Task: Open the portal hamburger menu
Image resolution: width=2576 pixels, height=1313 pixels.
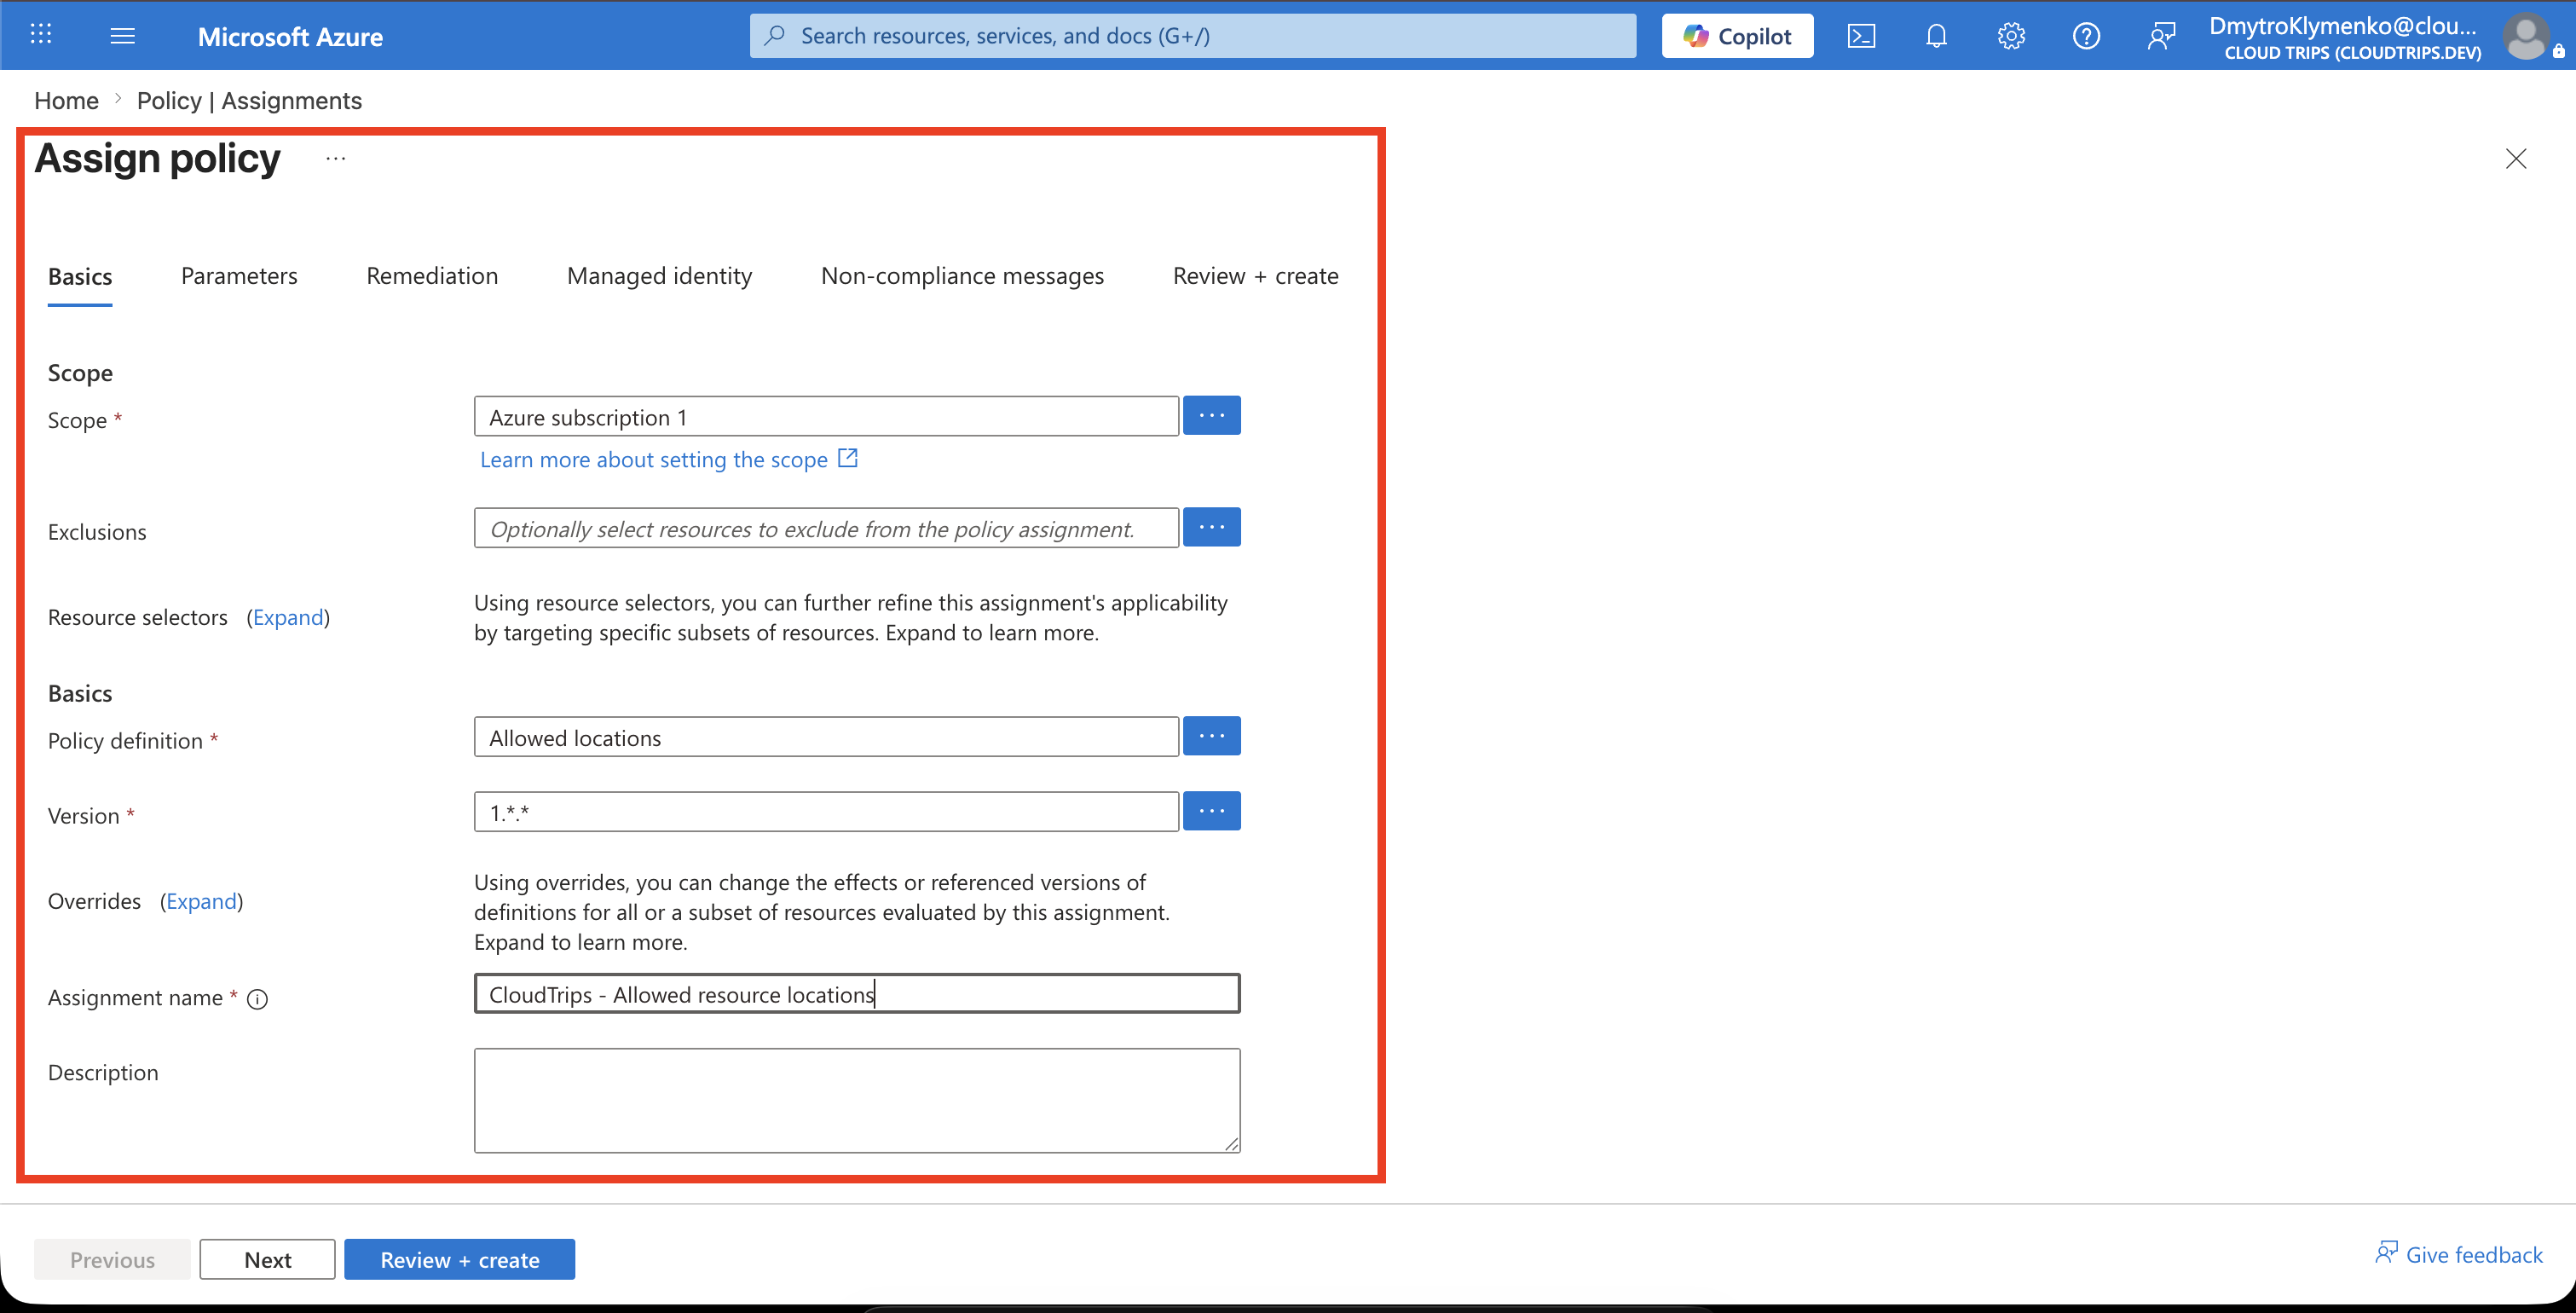Action: click(122, 36)
